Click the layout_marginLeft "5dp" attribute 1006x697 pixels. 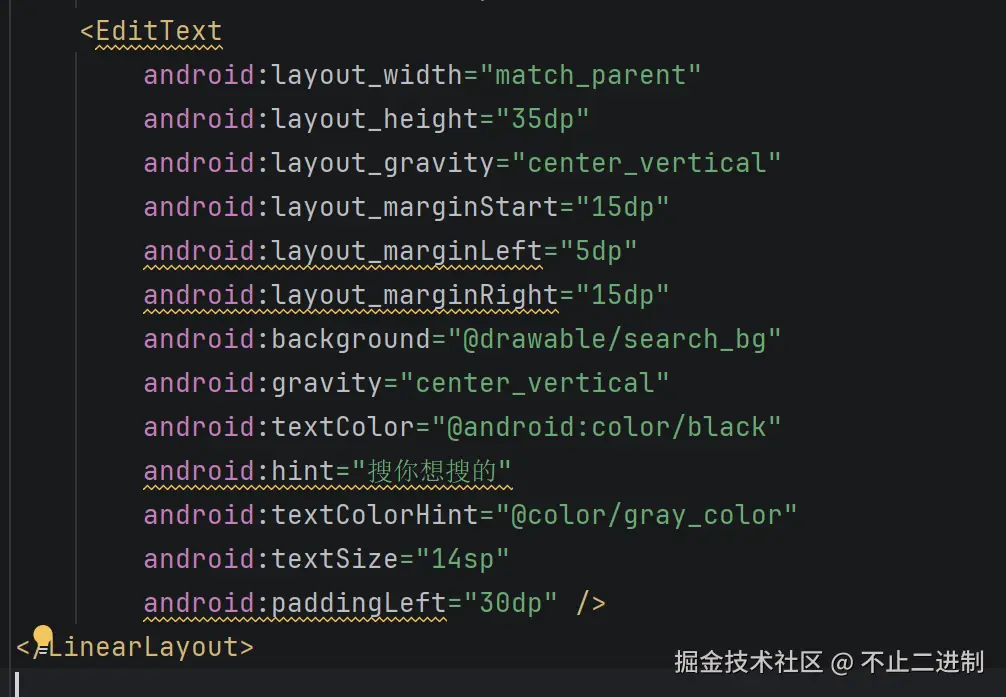pos(390,251)
